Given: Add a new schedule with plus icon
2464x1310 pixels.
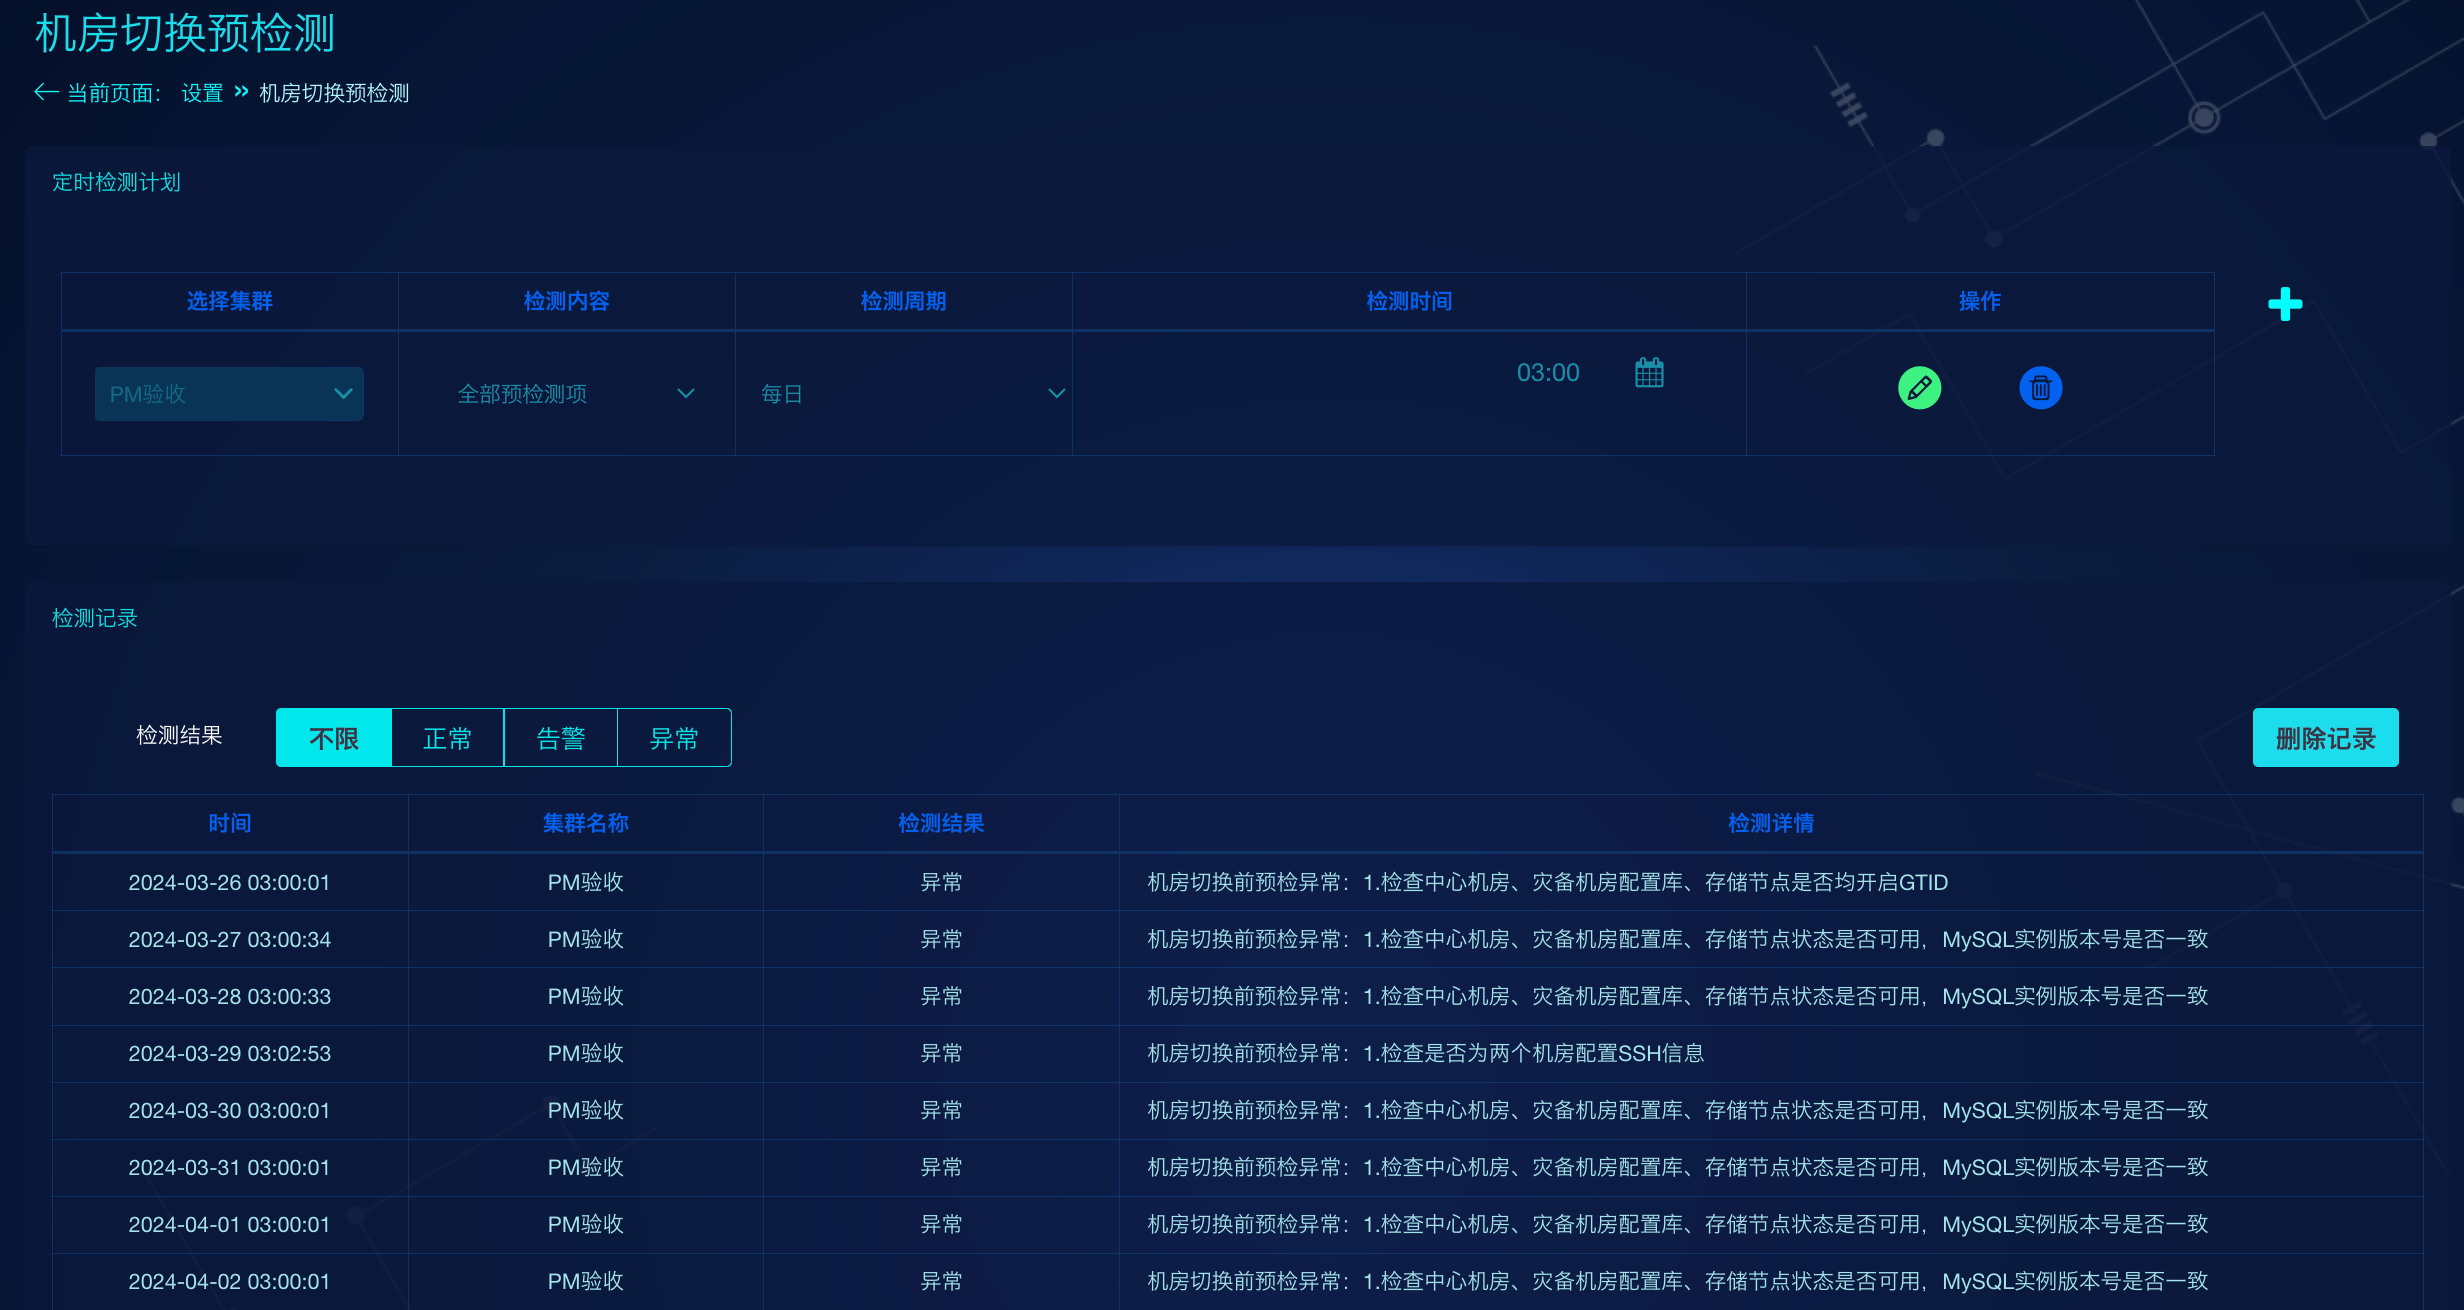Looking at the screenshot, I should point(2285,304).
